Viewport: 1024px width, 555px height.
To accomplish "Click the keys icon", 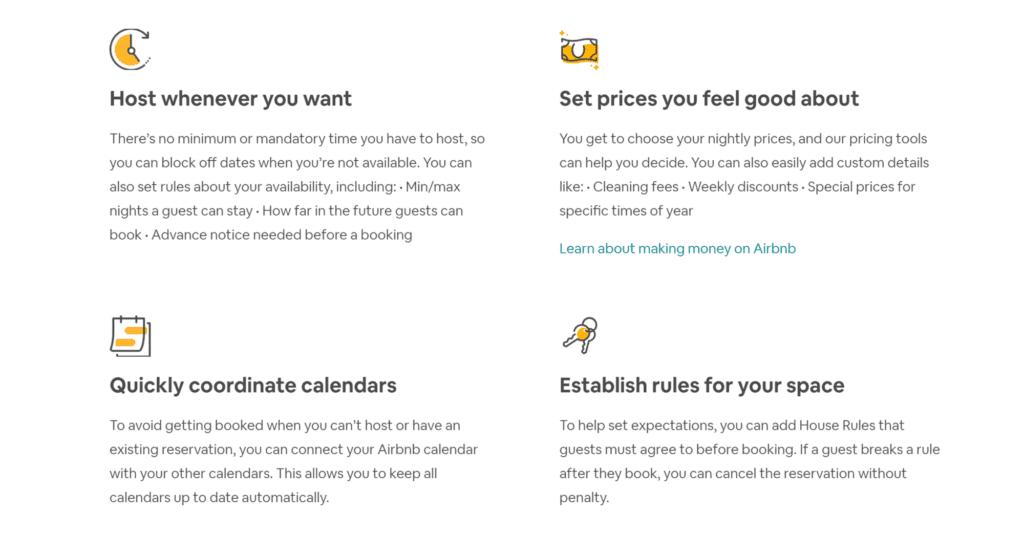I will 580,336.
